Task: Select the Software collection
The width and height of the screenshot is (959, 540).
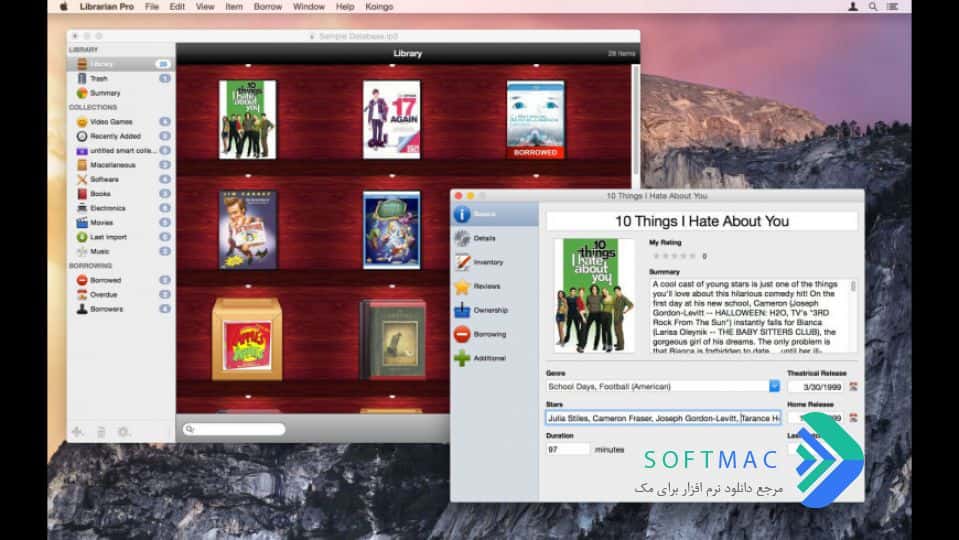Action: coord(120,179)
